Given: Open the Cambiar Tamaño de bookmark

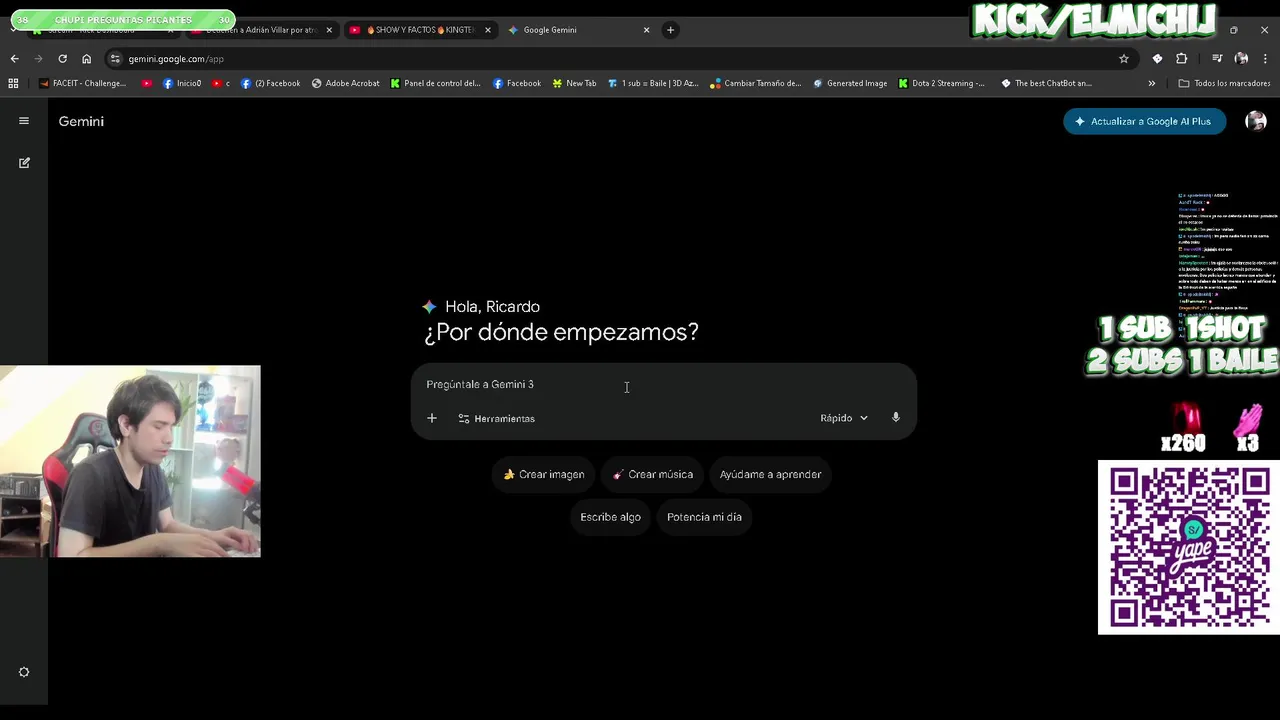Looking at the screenshot, I should 755,83.
